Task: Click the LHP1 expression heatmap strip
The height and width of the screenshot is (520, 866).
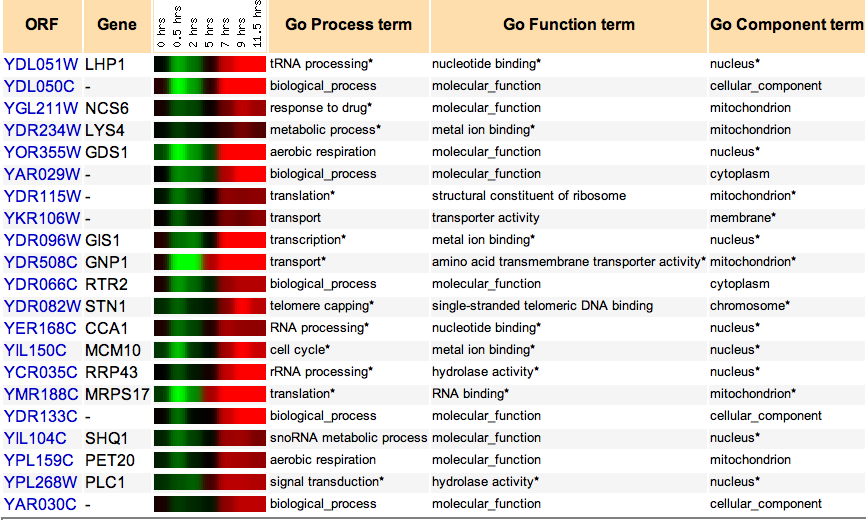Action: click(x=209, y=64)
